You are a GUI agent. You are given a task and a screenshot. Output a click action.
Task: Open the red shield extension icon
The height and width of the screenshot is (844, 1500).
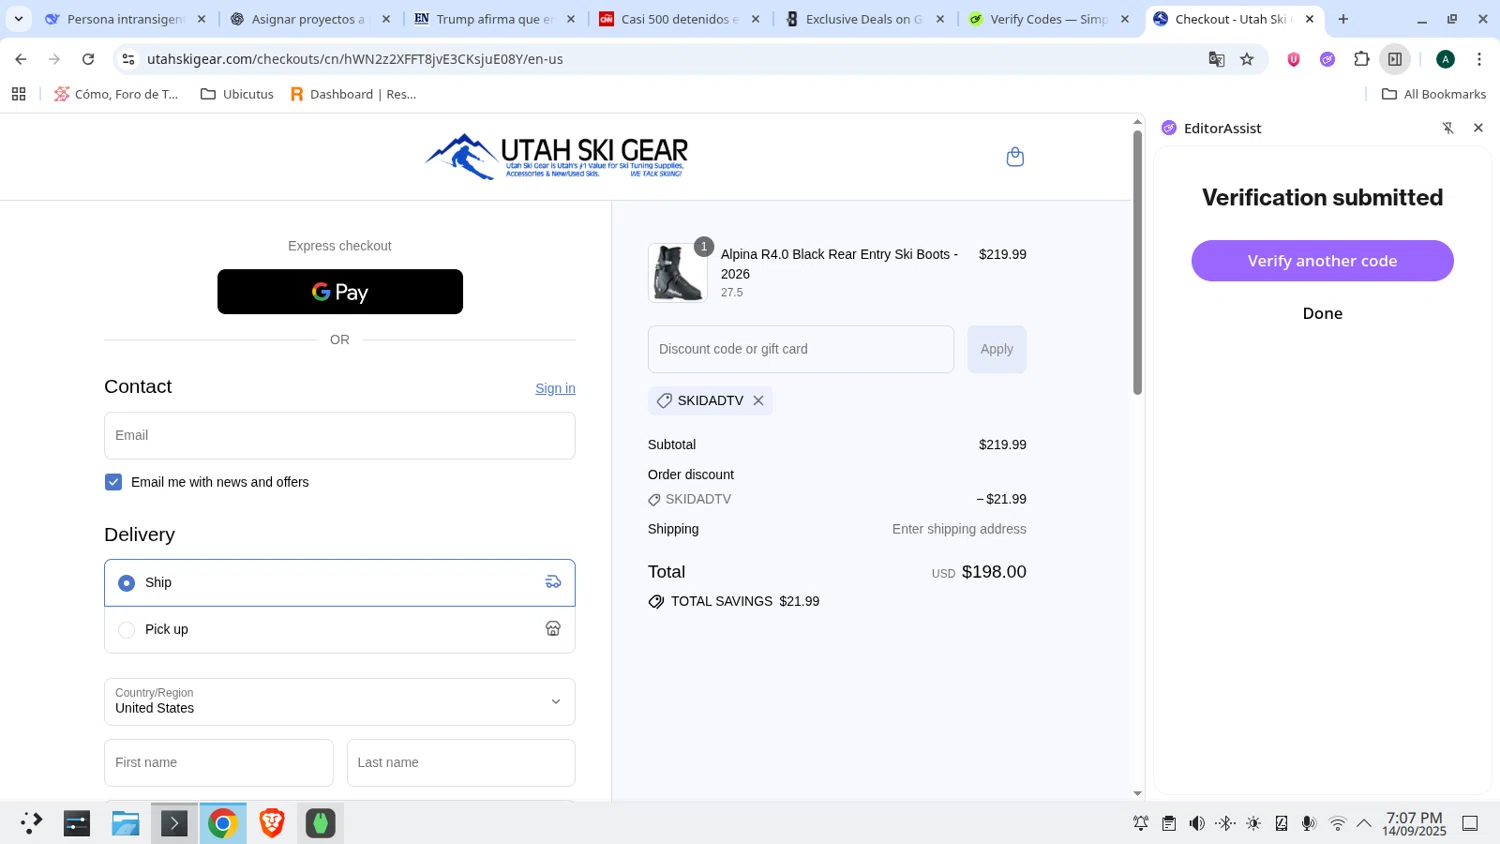(1293, 59)
